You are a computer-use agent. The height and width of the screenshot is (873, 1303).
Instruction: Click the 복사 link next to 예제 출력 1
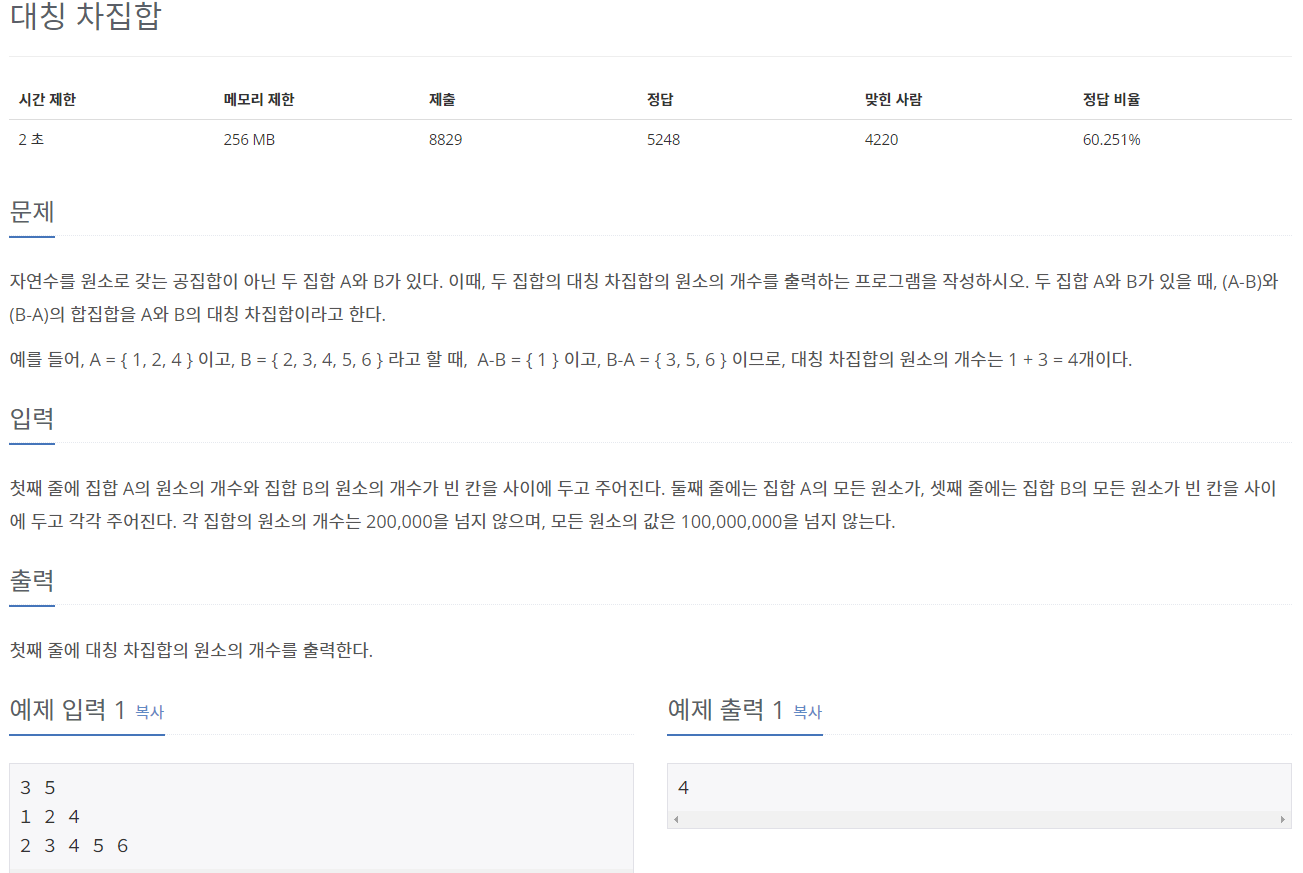[x=807, y=712]
